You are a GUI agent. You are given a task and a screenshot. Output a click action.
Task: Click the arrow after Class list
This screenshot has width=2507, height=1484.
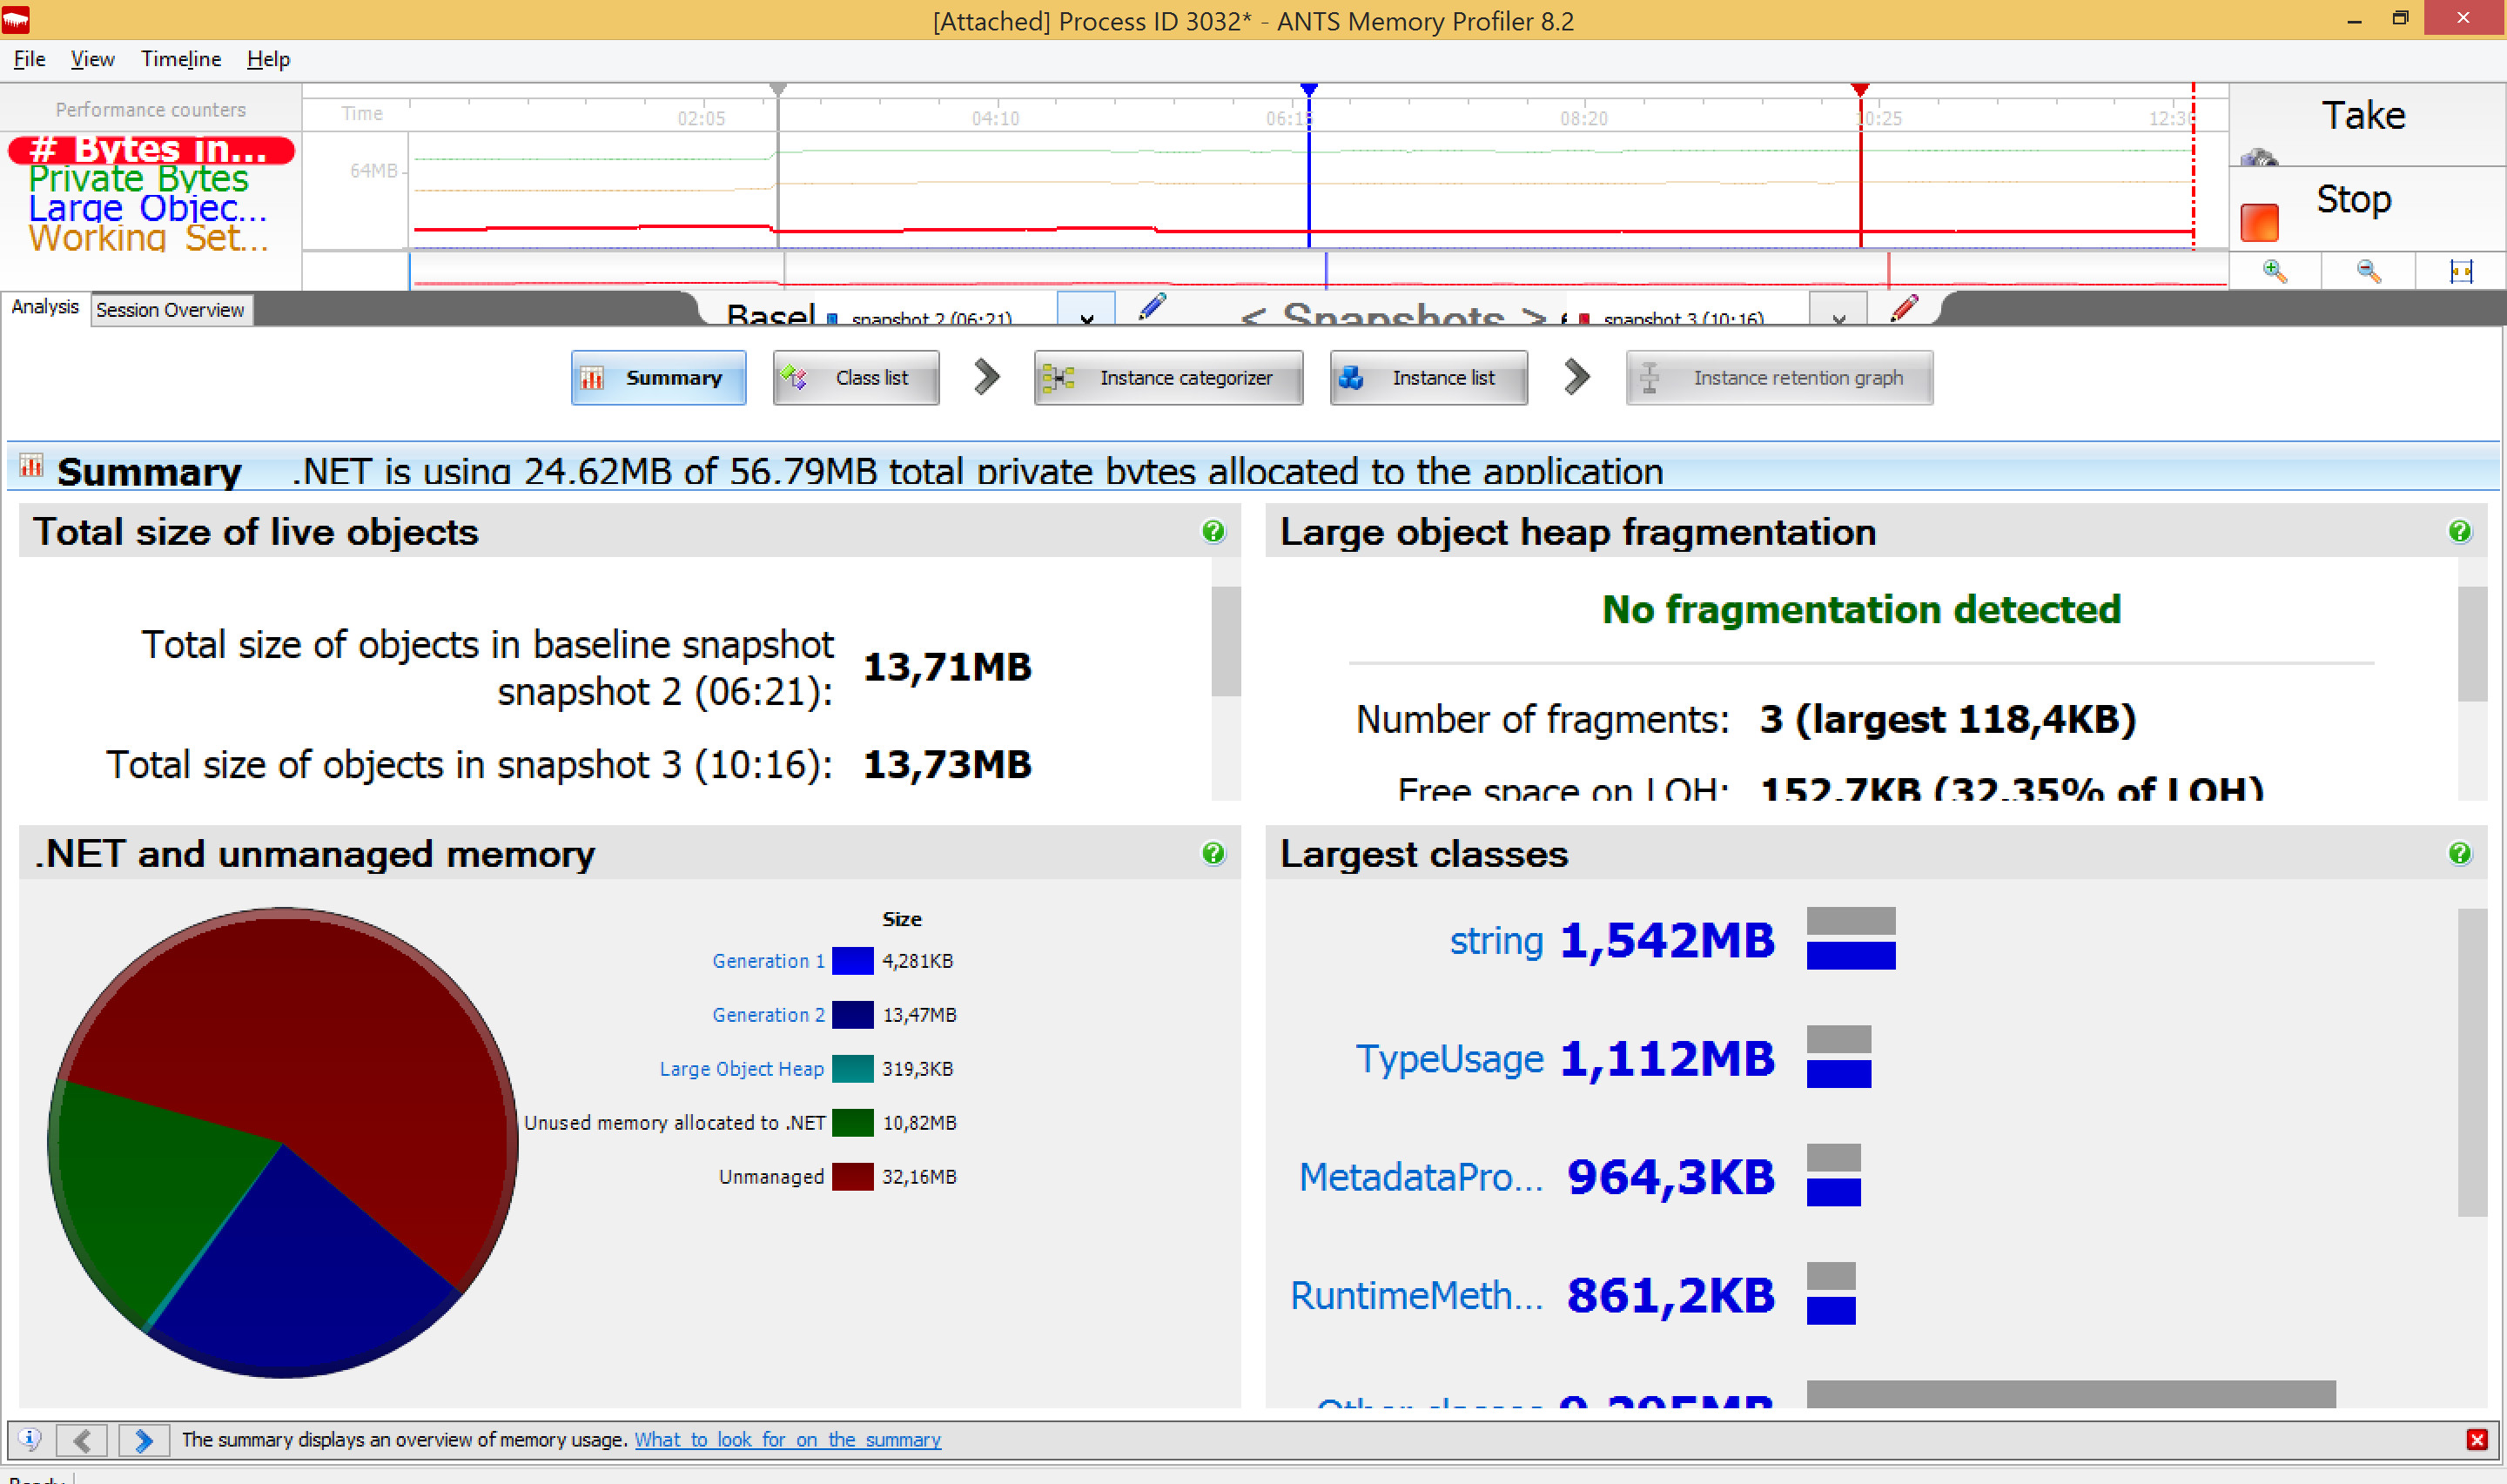point(986,377)
